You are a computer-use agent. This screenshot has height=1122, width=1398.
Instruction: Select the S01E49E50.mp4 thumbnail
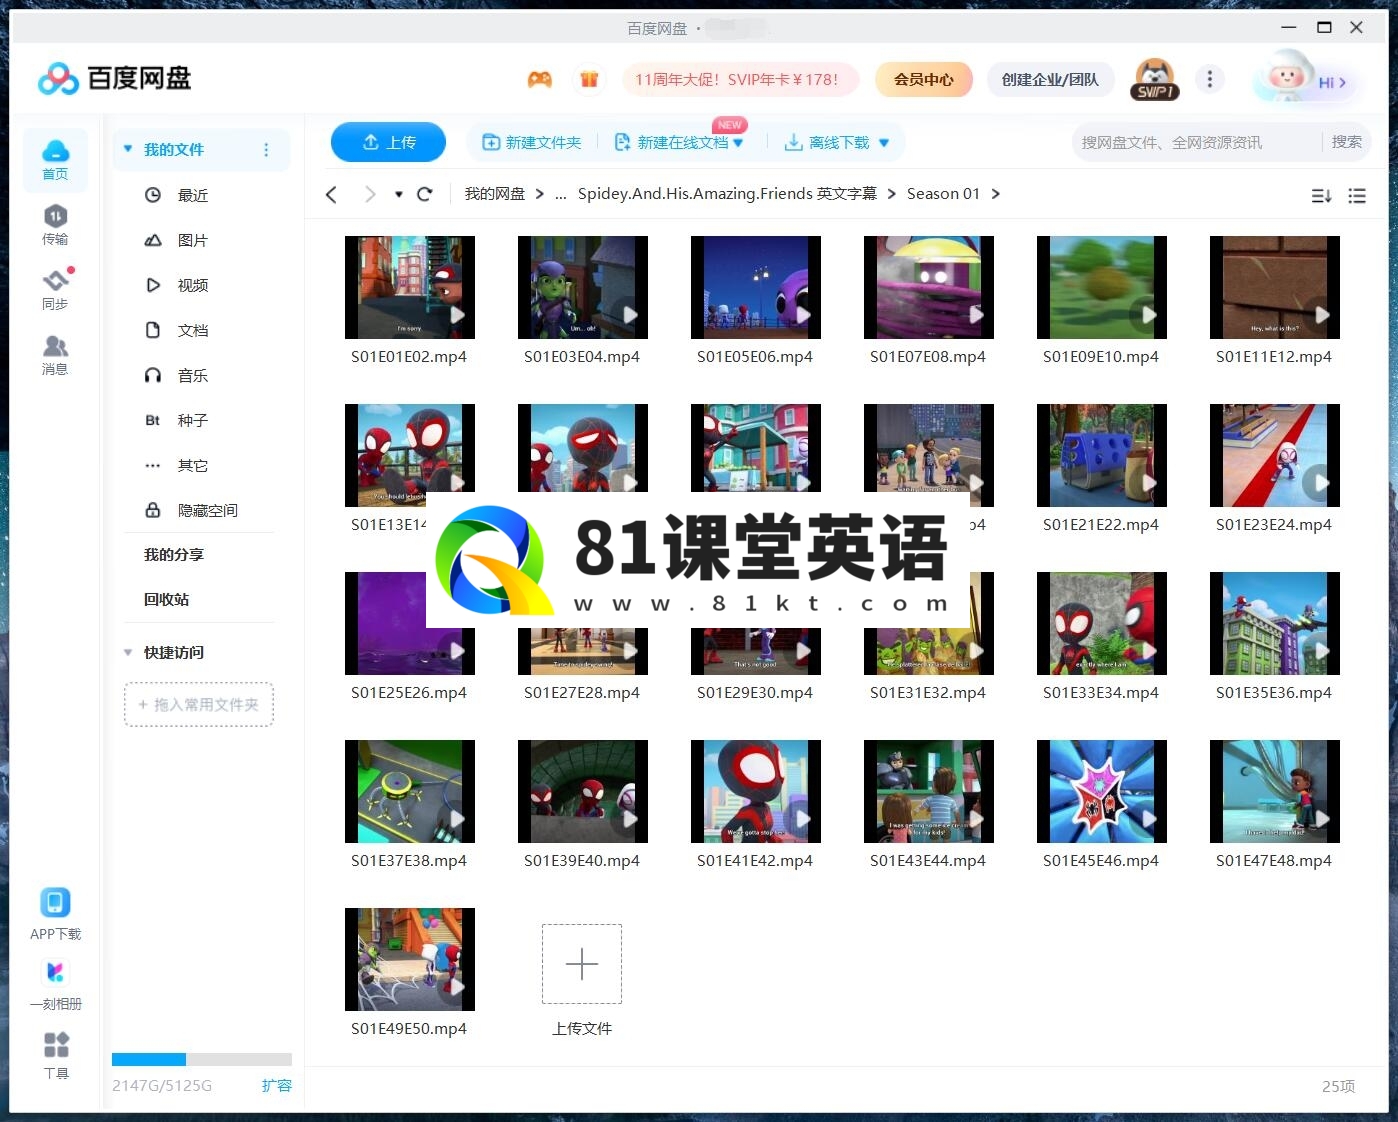pyautogui.click(x=410, y=959)
